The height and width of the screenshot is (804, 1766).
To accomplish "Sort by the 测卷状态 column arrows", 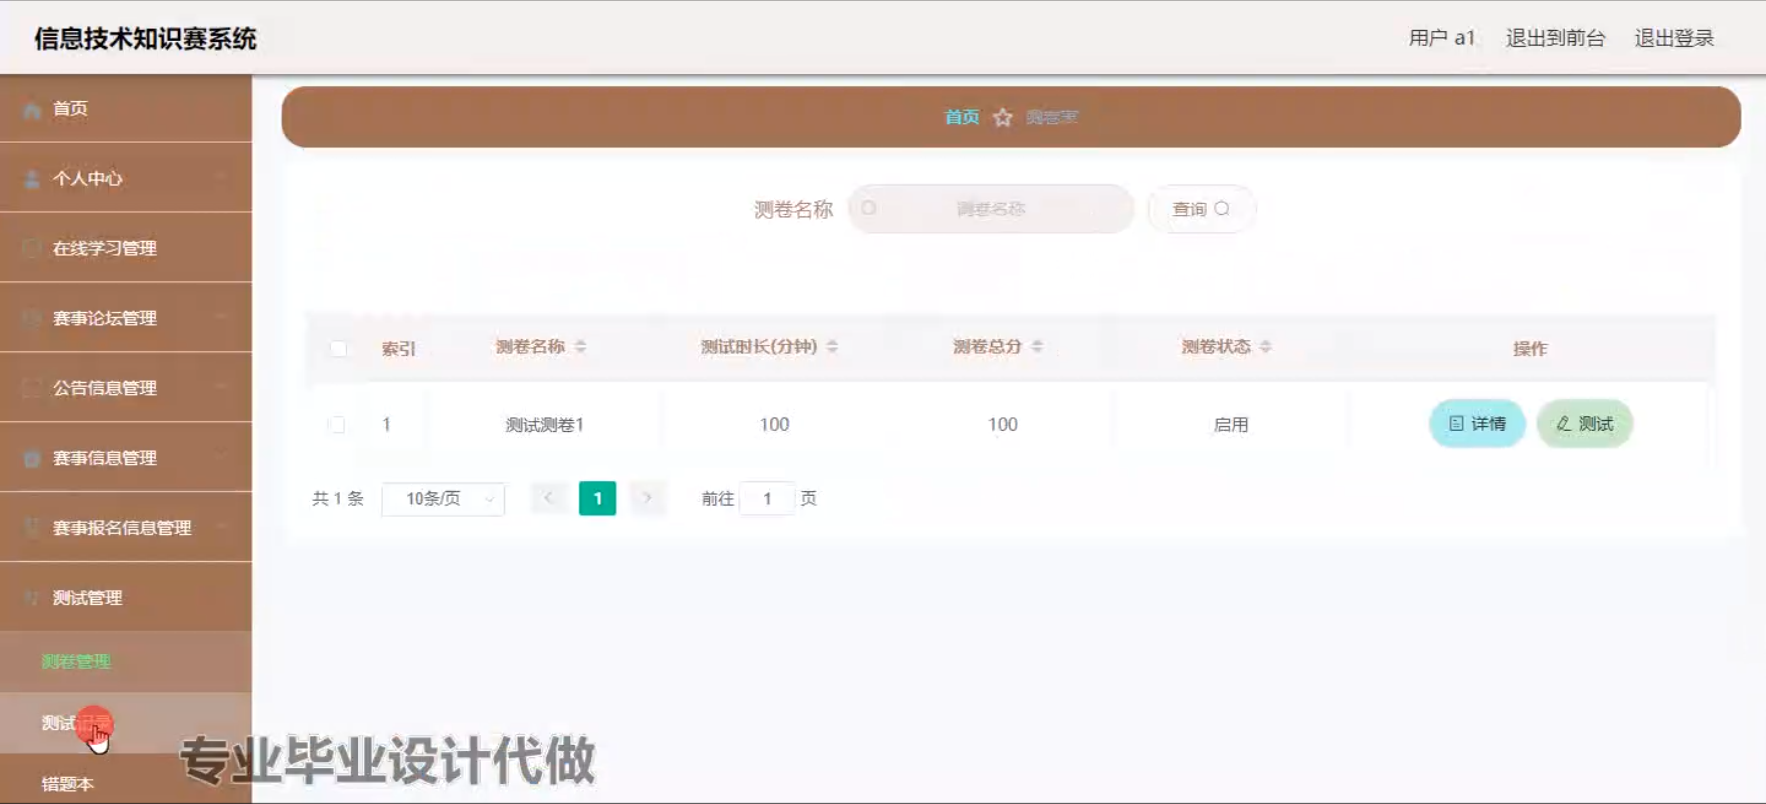I will tap(1266, 346).
